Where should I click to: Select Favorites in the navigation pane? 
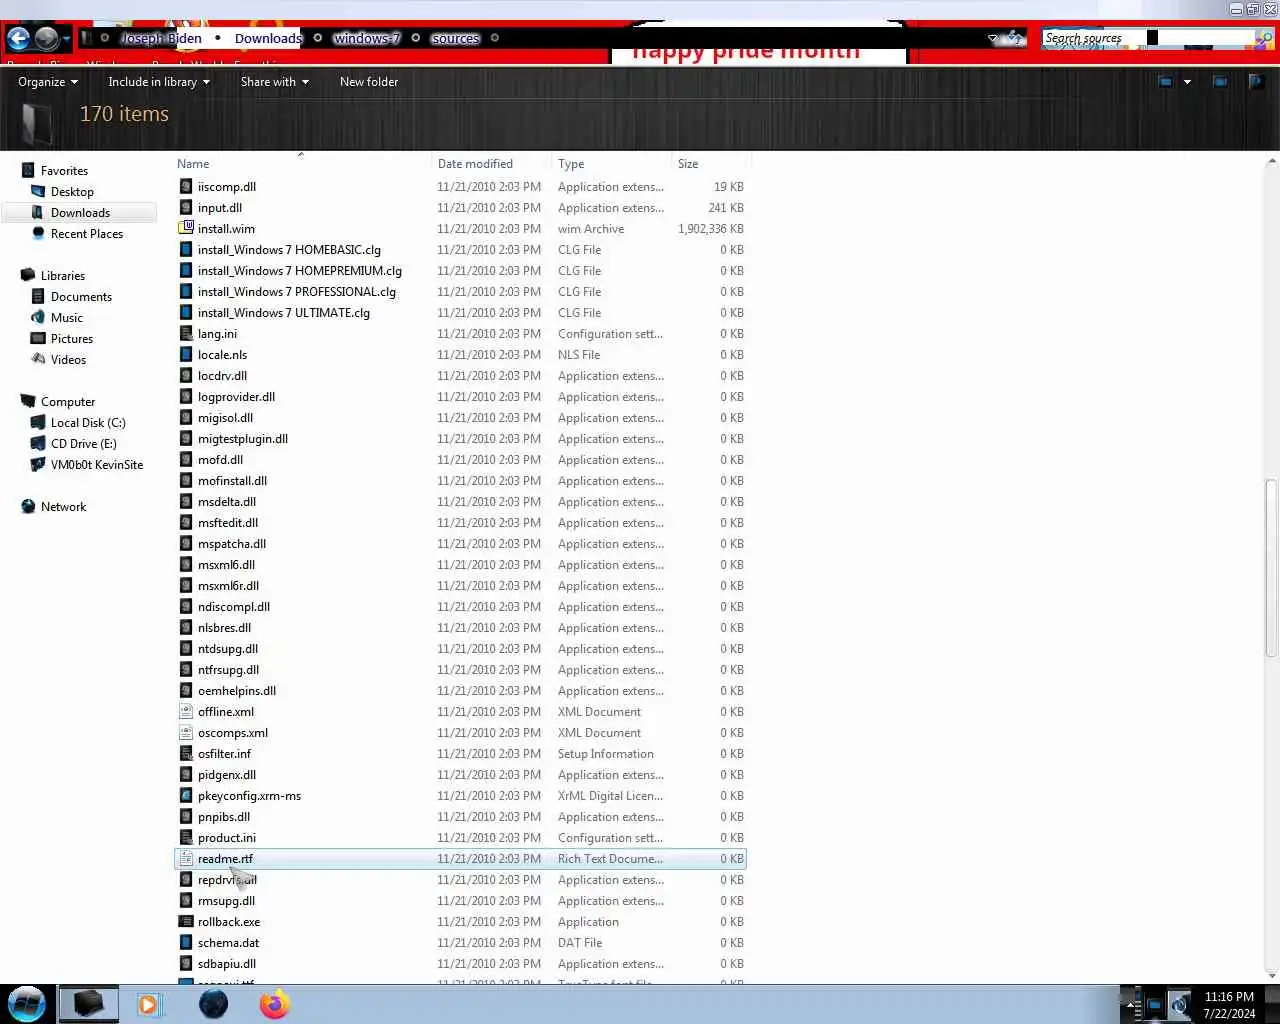click(64, 171)
